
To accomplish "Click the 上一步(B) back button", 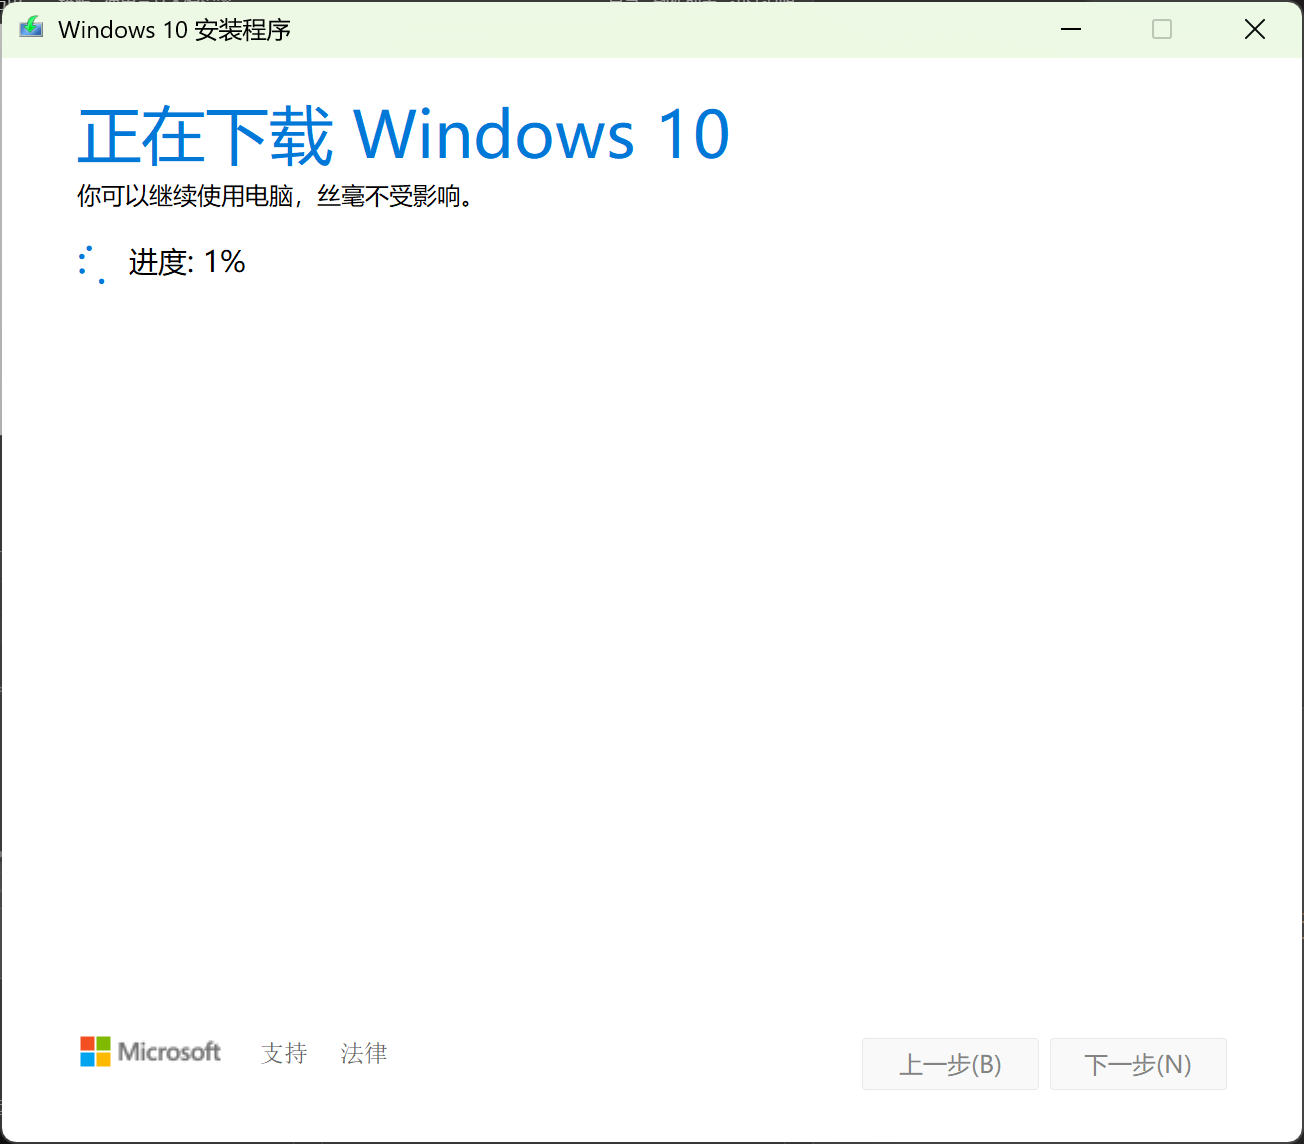I will coord(950,1064).
